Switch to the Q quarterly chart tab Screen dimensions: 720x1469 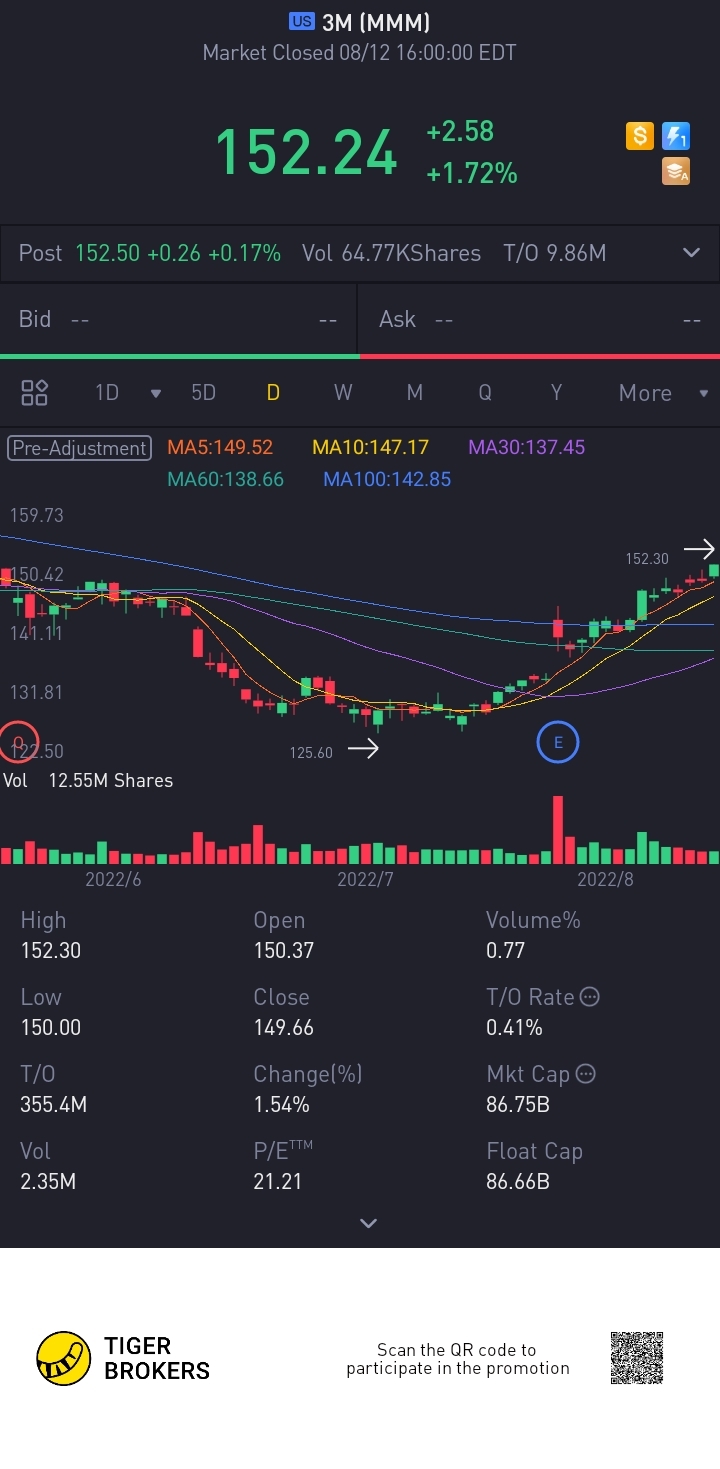click(485, 393)
